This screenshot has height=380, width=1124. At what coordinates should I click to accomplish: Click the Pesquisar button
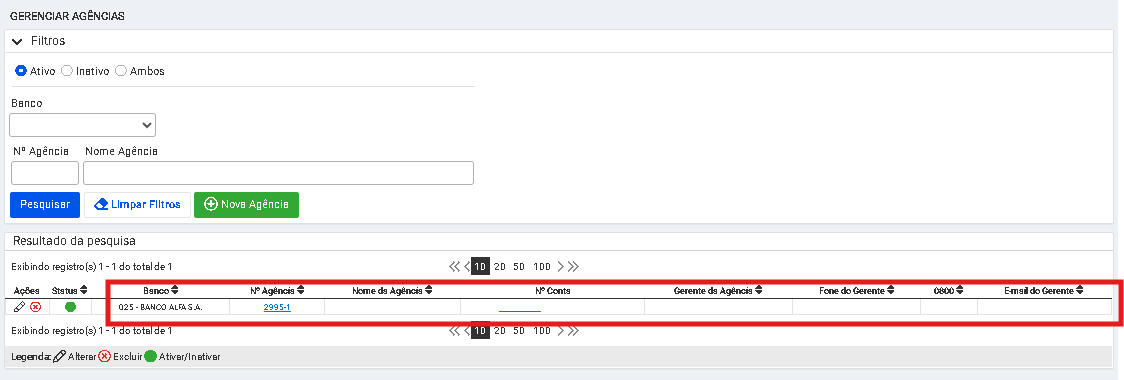(44, 204)
